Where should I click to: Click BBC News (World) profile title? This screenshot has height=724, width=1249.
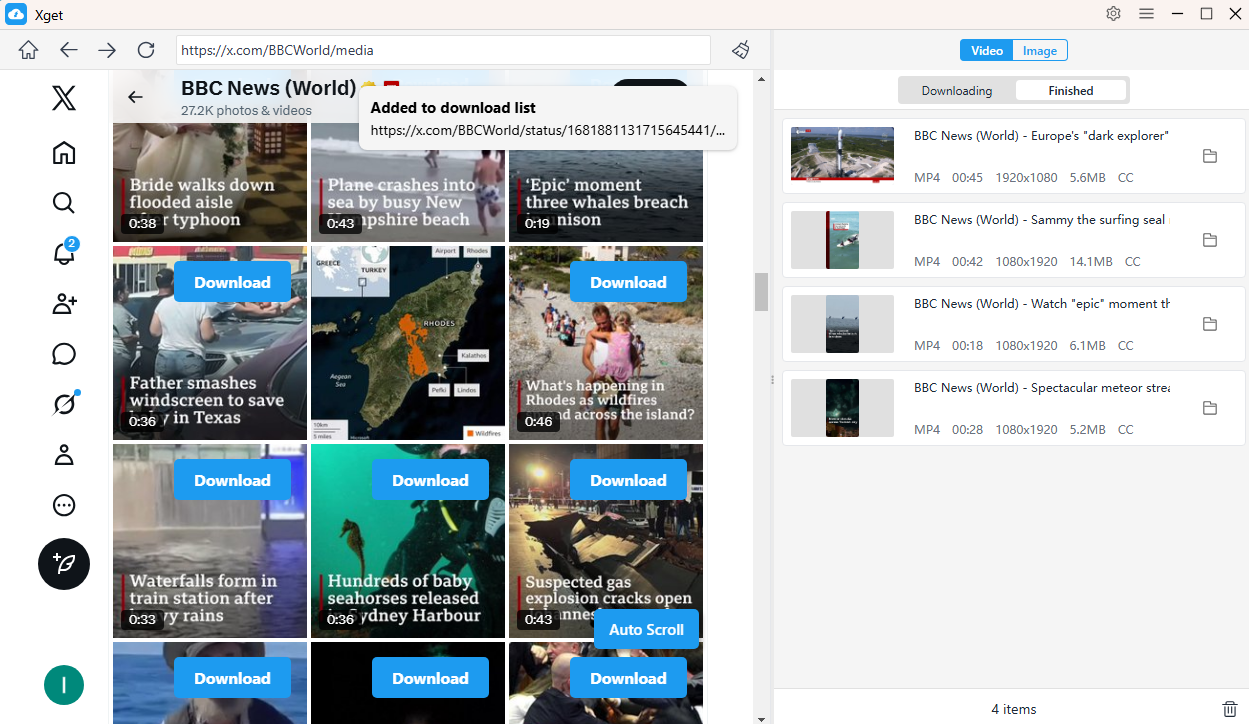pyautogui.click(x=268, y=88)
